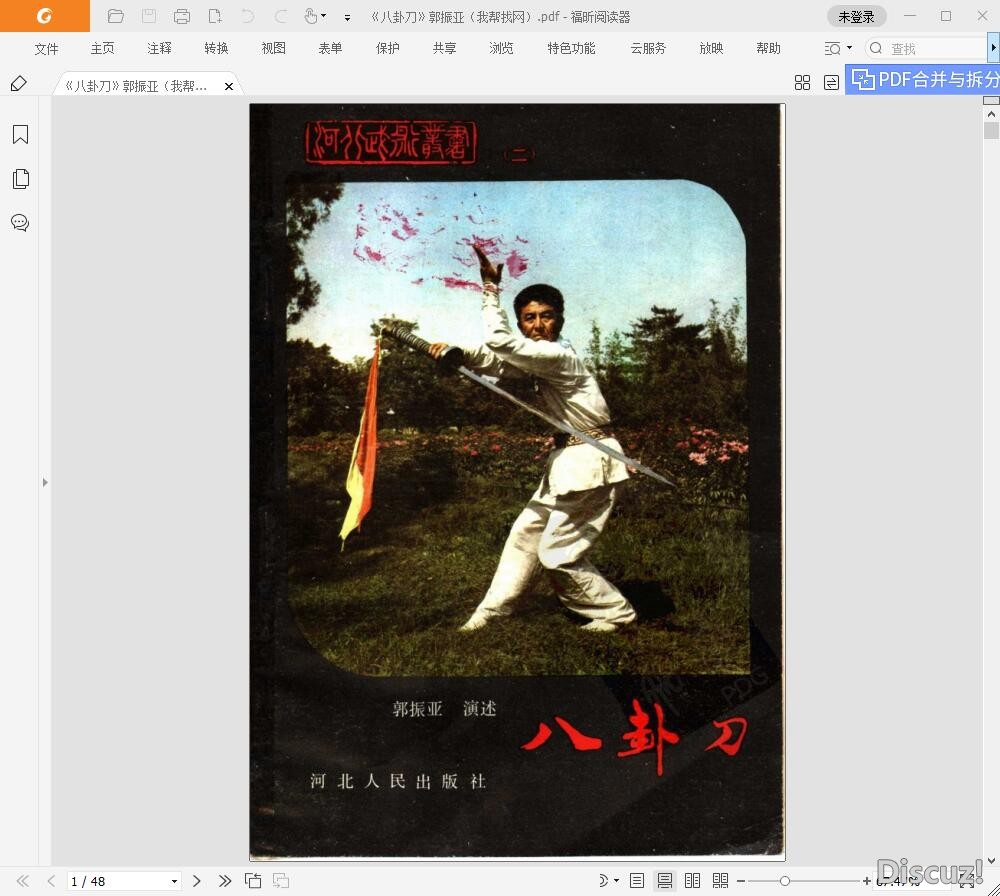Go to the next page arrow
Screen dimensions: 1000x896
tap(196, 881)
